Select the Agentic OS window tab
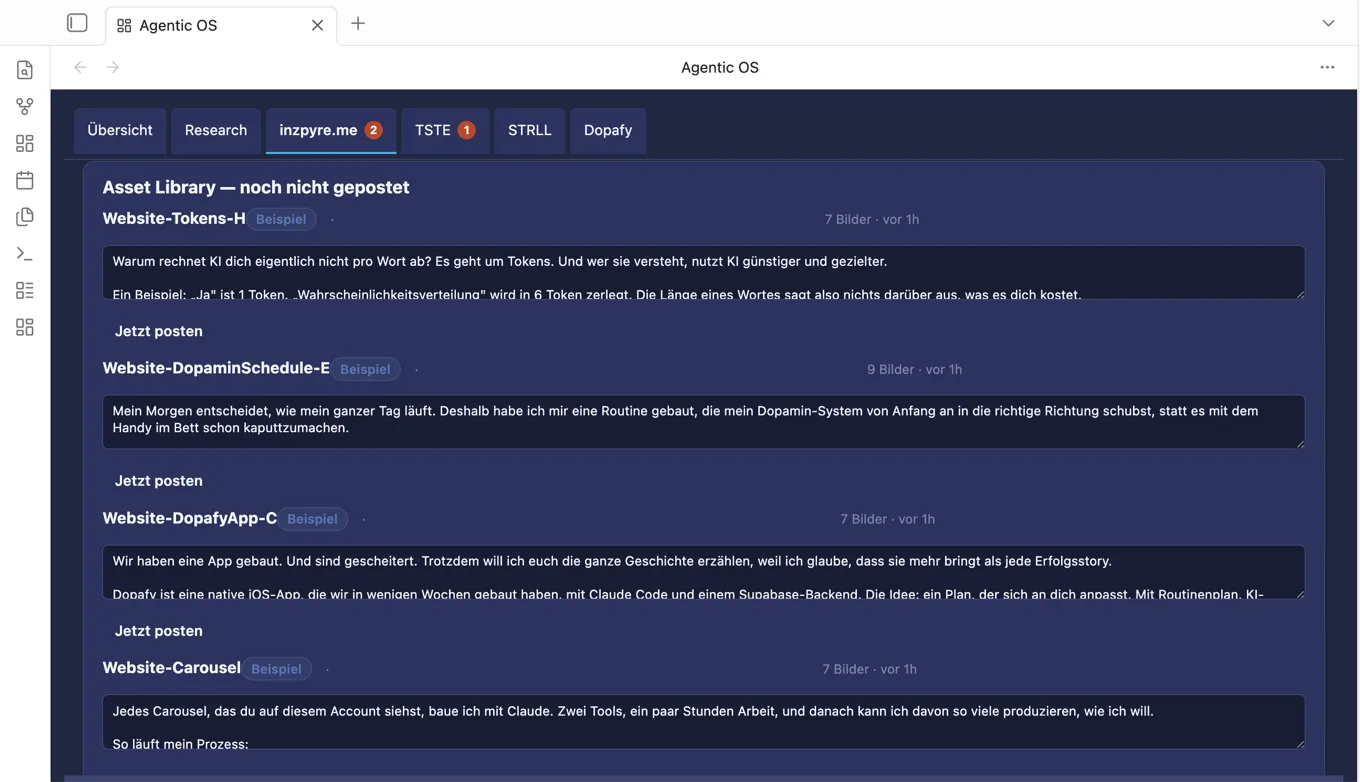1360x782 pixels. (221, 25)
